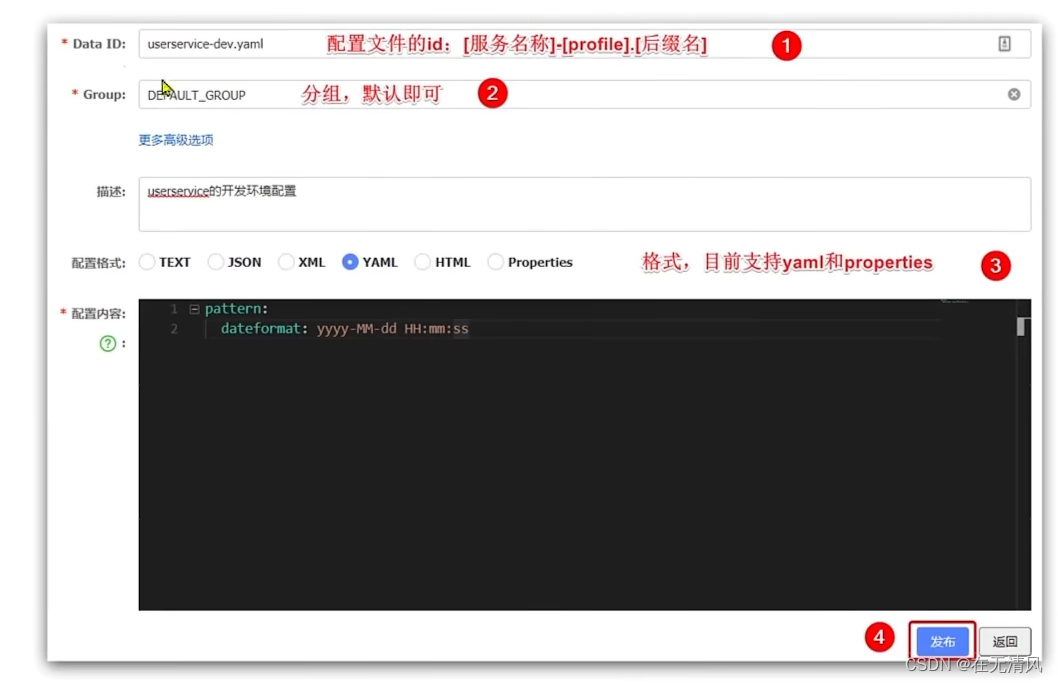Select the YAML format radio button

pos(350,262)
